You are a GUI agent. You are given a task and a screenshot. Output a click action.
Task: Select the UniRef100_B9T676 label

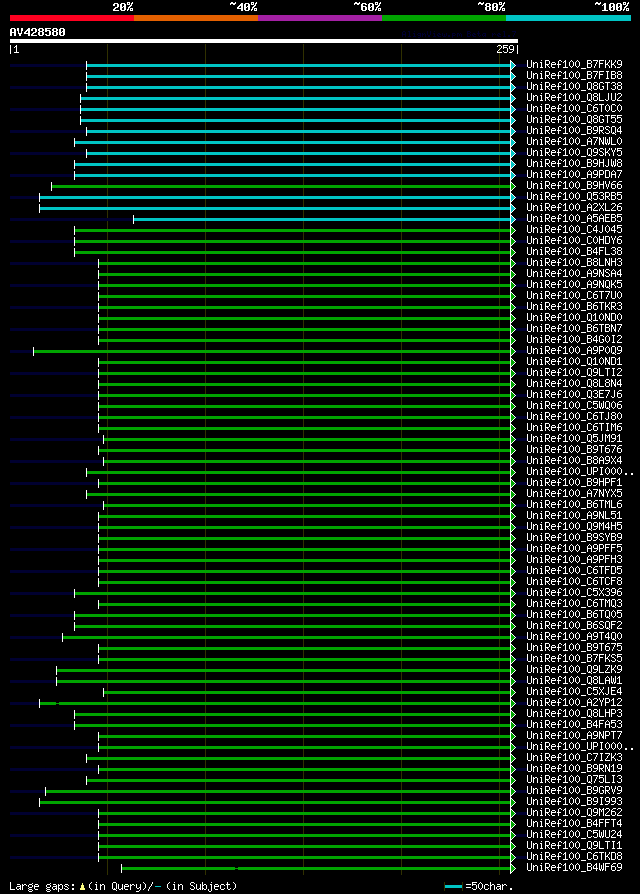click(x=574, y=450)
